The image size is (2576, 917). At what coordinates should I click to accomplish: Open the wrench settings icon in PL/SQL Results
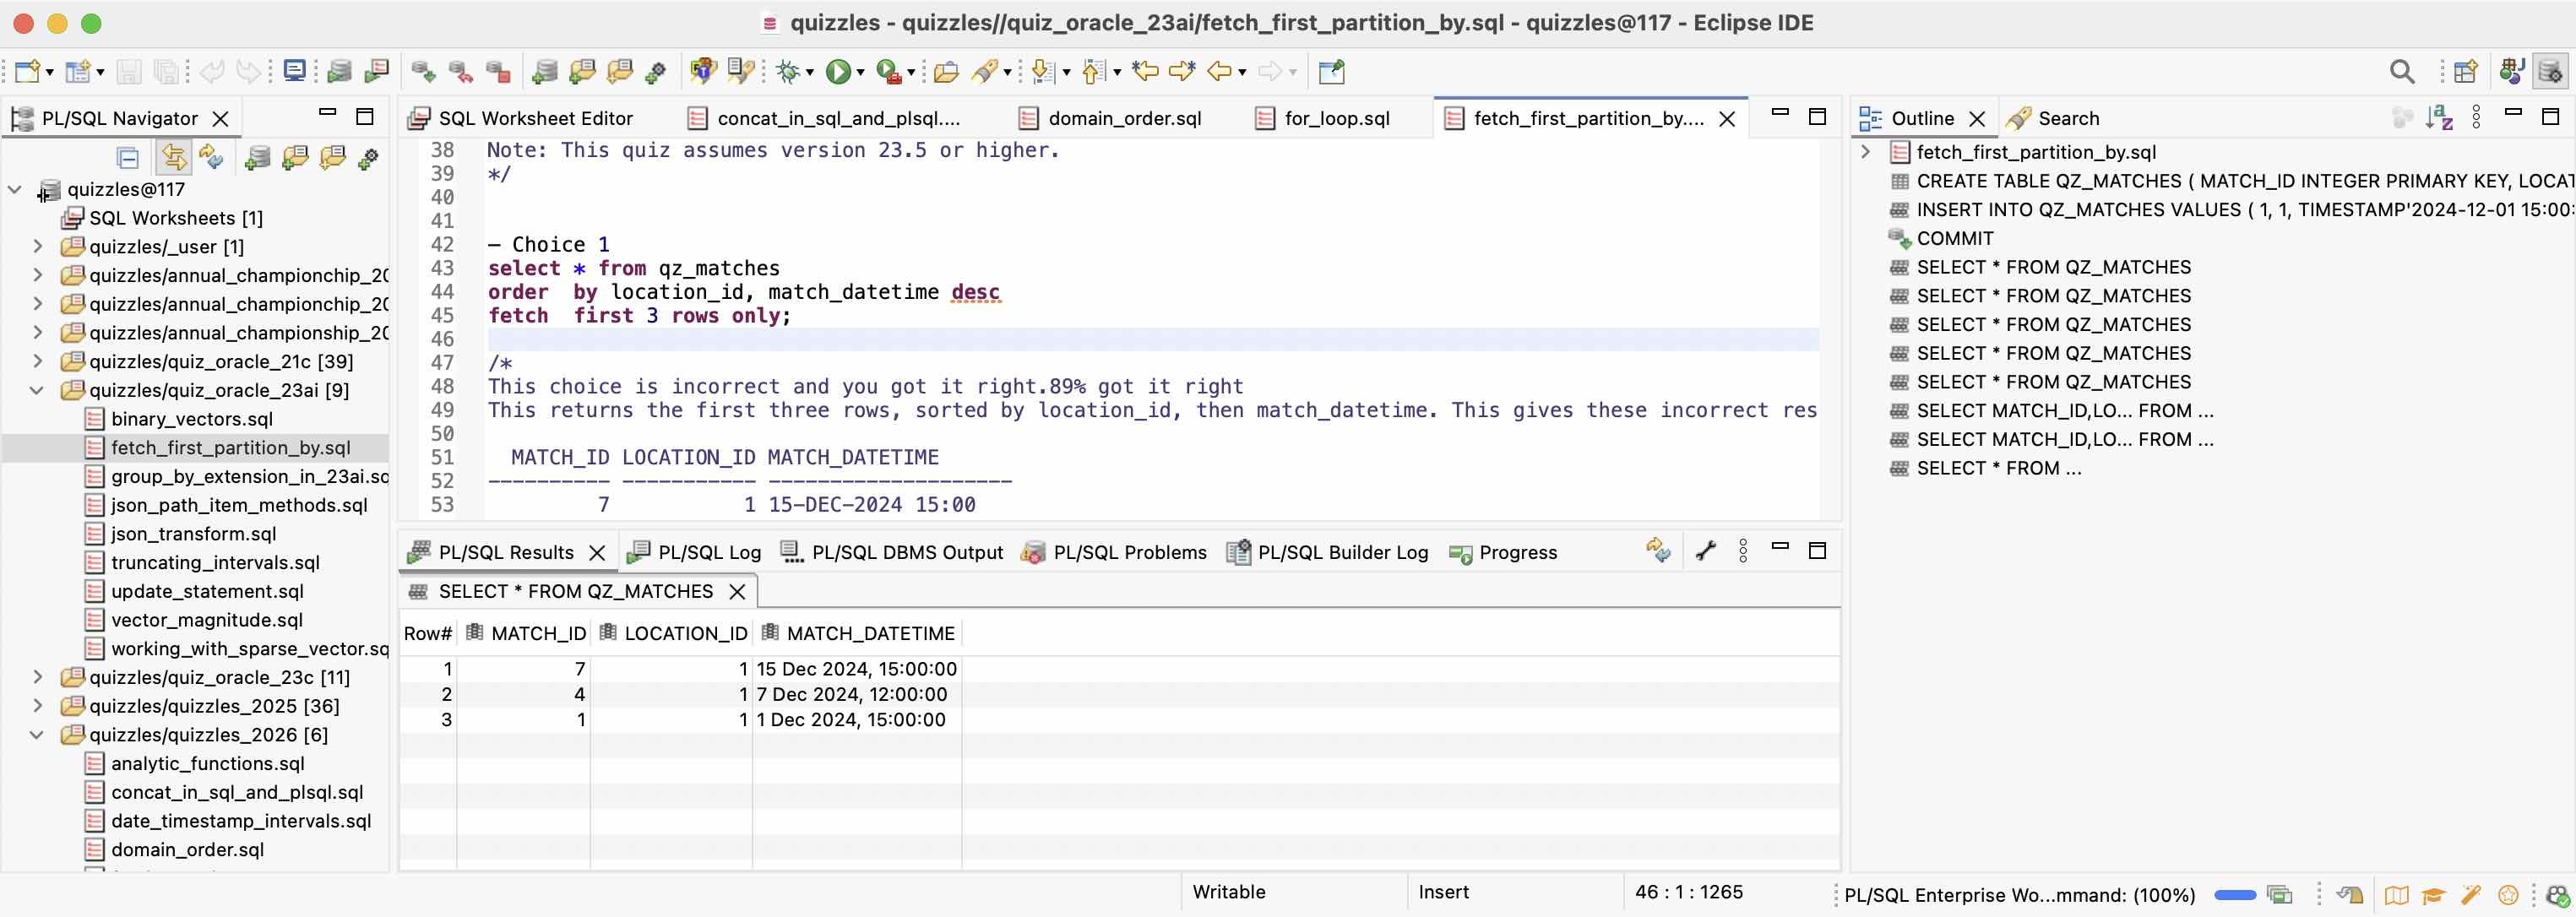click(x=1704, y=551)
